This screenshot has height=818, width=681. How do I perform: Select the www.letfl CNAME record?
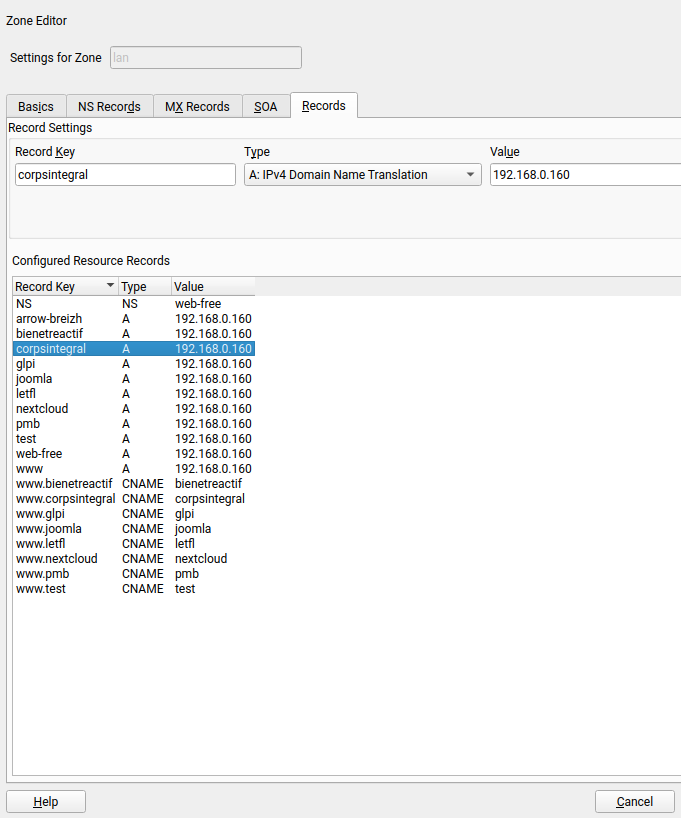134,544
